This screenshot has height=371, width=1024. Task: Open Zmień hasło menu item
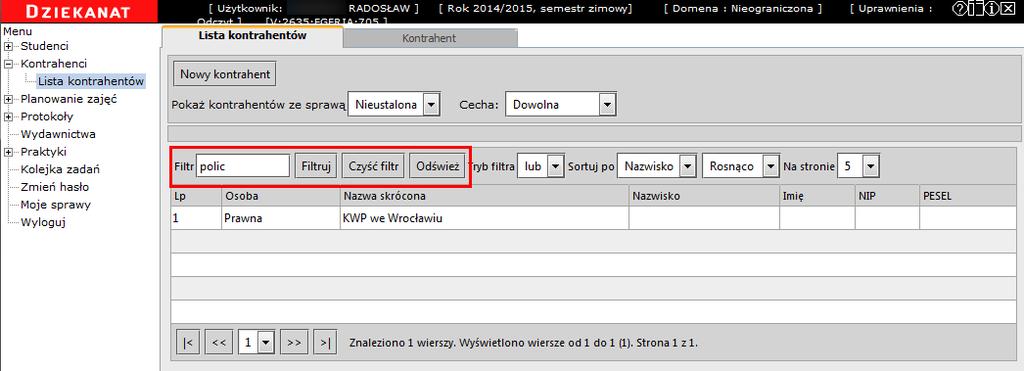click(x=55, y=187)
